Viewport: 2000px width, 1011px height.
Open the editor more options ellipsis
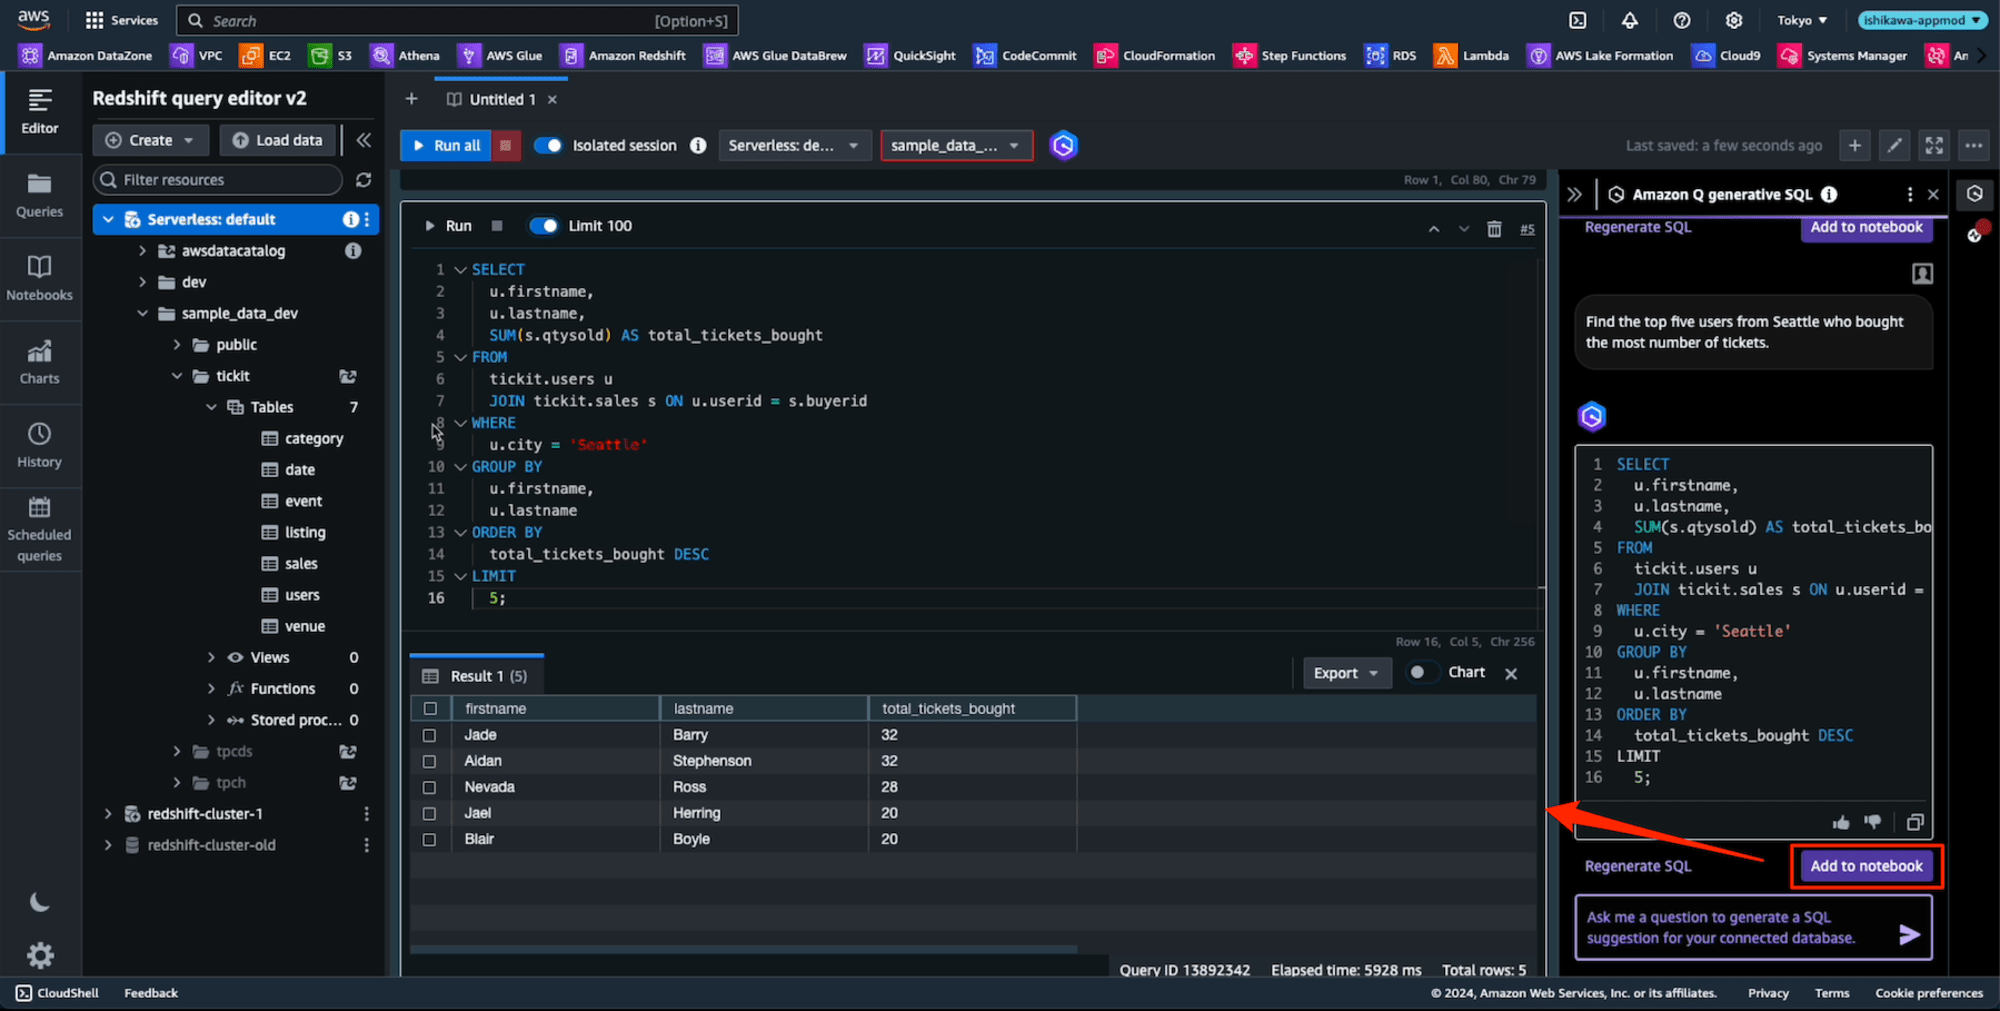pyautogui.click(x=1973, y=145)
